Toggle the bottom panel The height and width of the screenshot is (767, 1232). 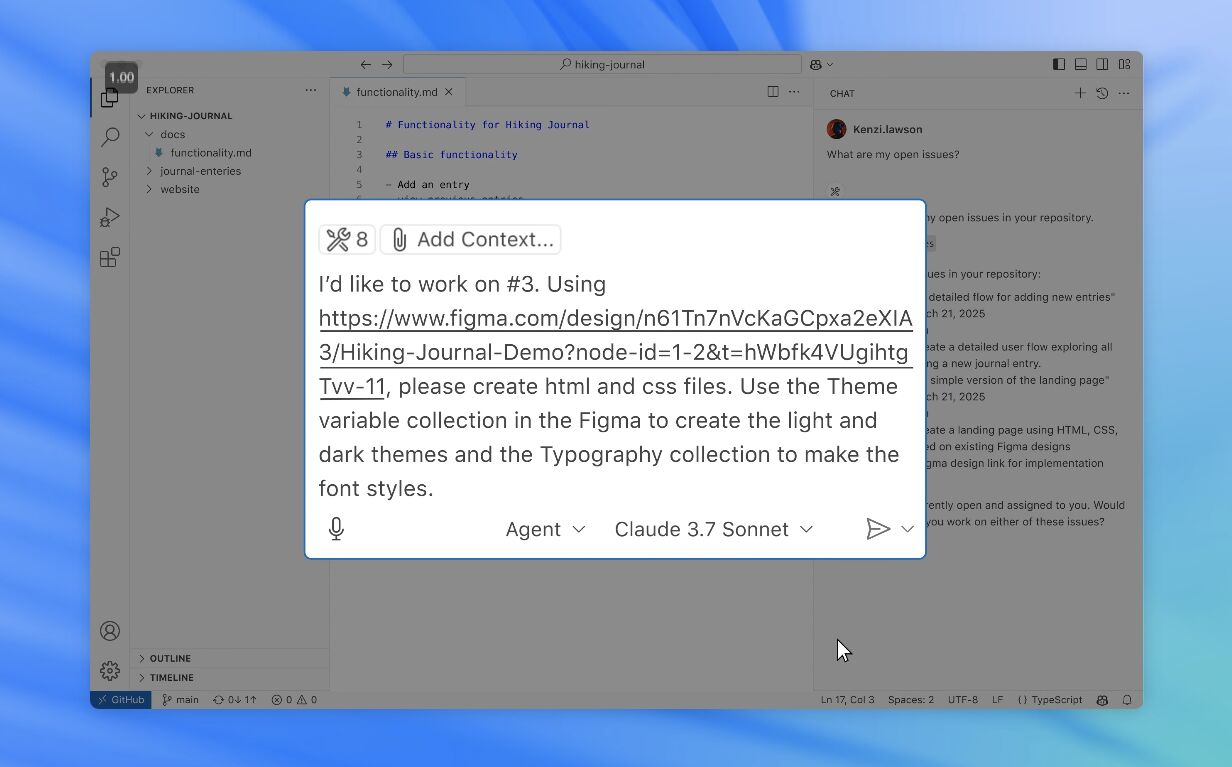[x=1081, y=64]
